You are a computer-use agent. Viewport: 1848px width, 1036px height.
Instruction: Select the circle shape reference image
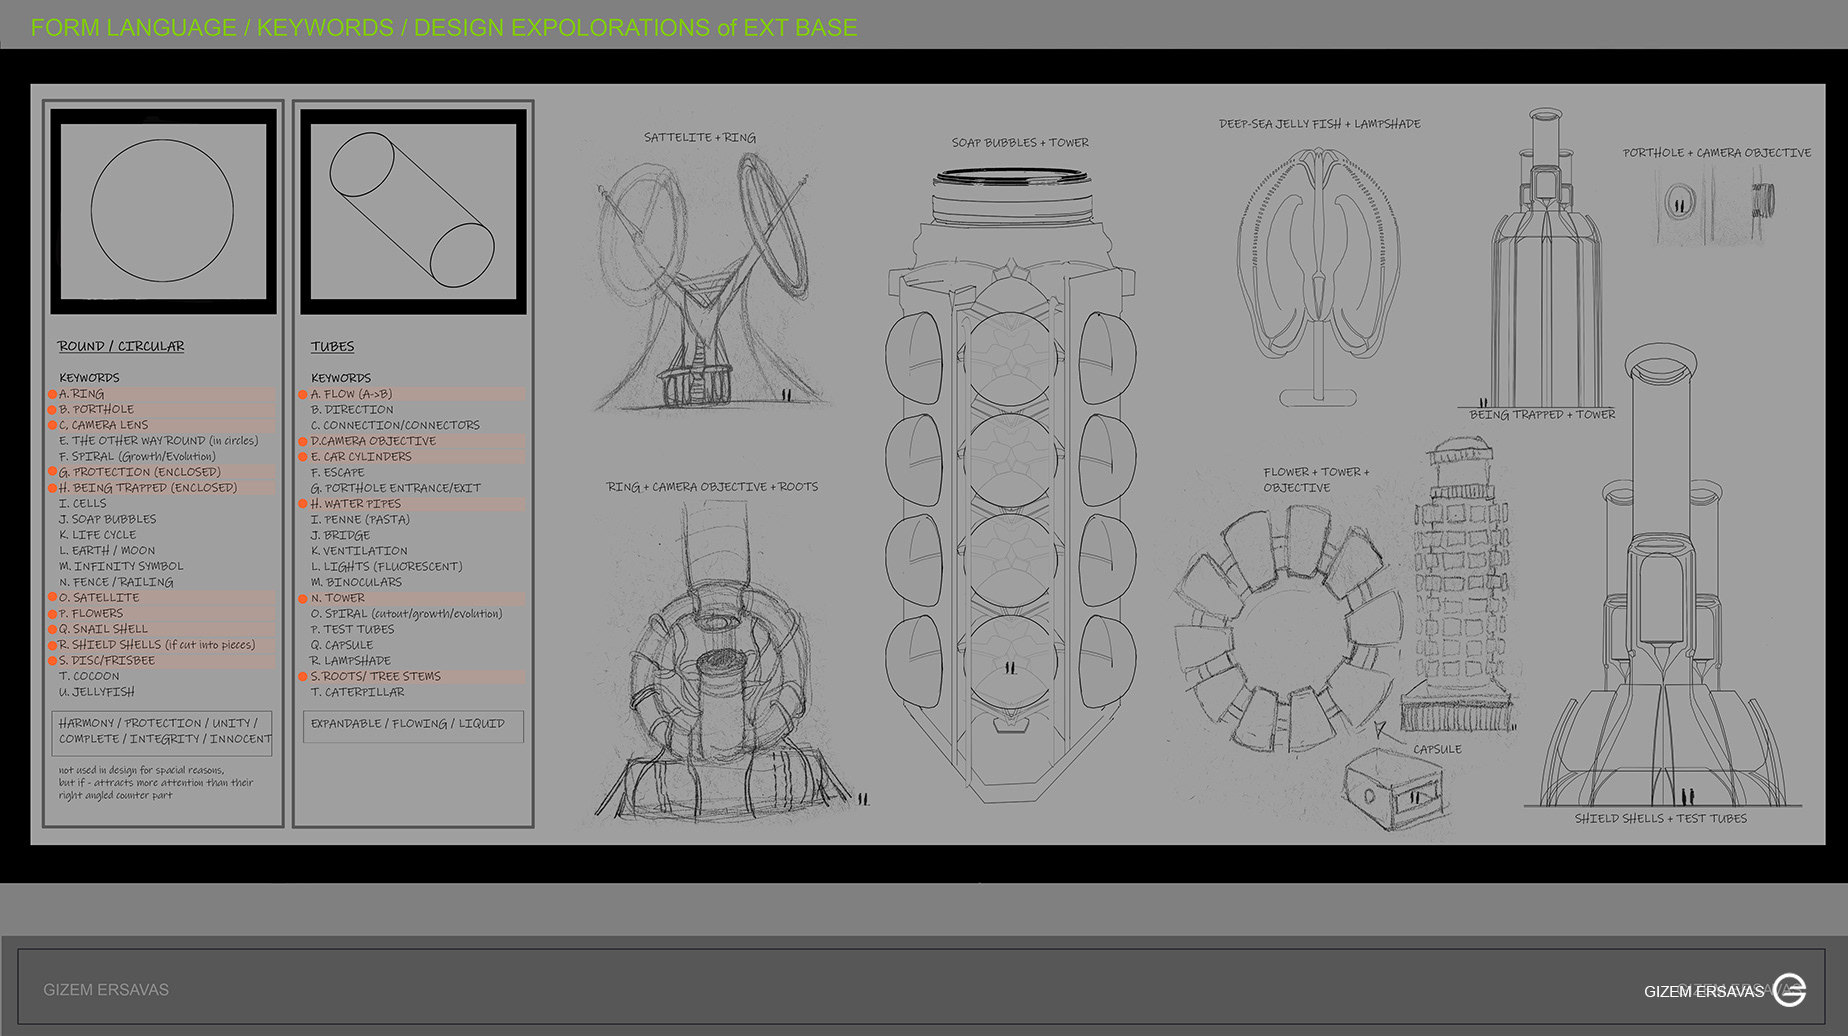(163, 211)
